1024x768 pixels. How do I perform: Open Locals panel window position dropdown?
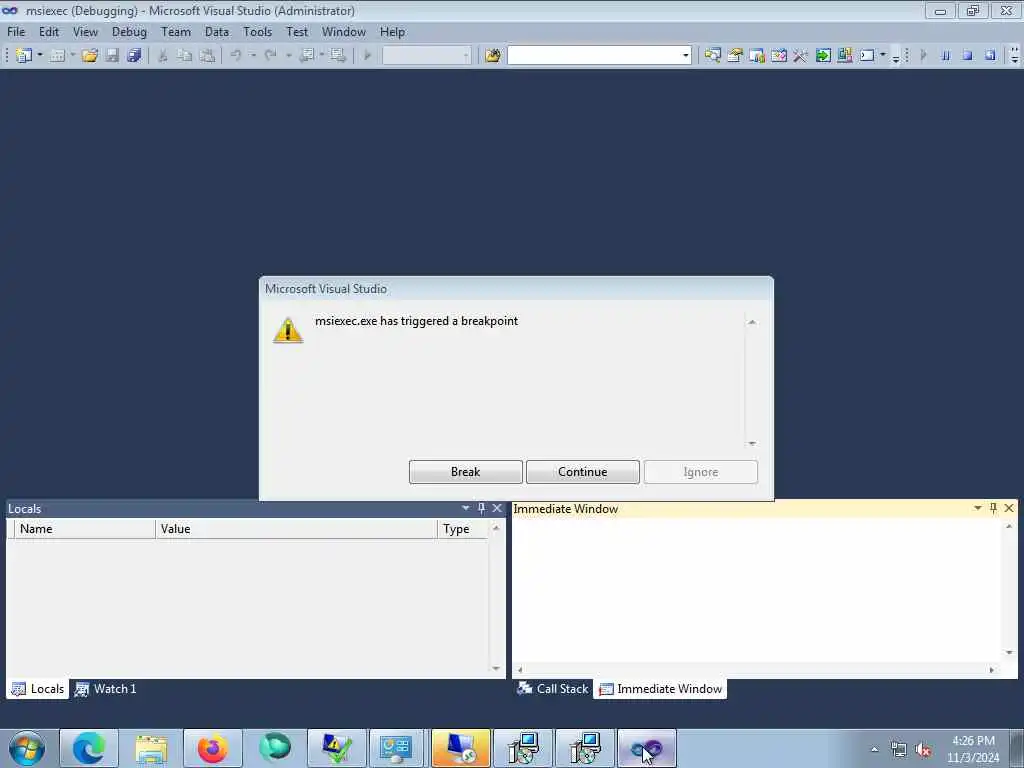click(466, 508)
